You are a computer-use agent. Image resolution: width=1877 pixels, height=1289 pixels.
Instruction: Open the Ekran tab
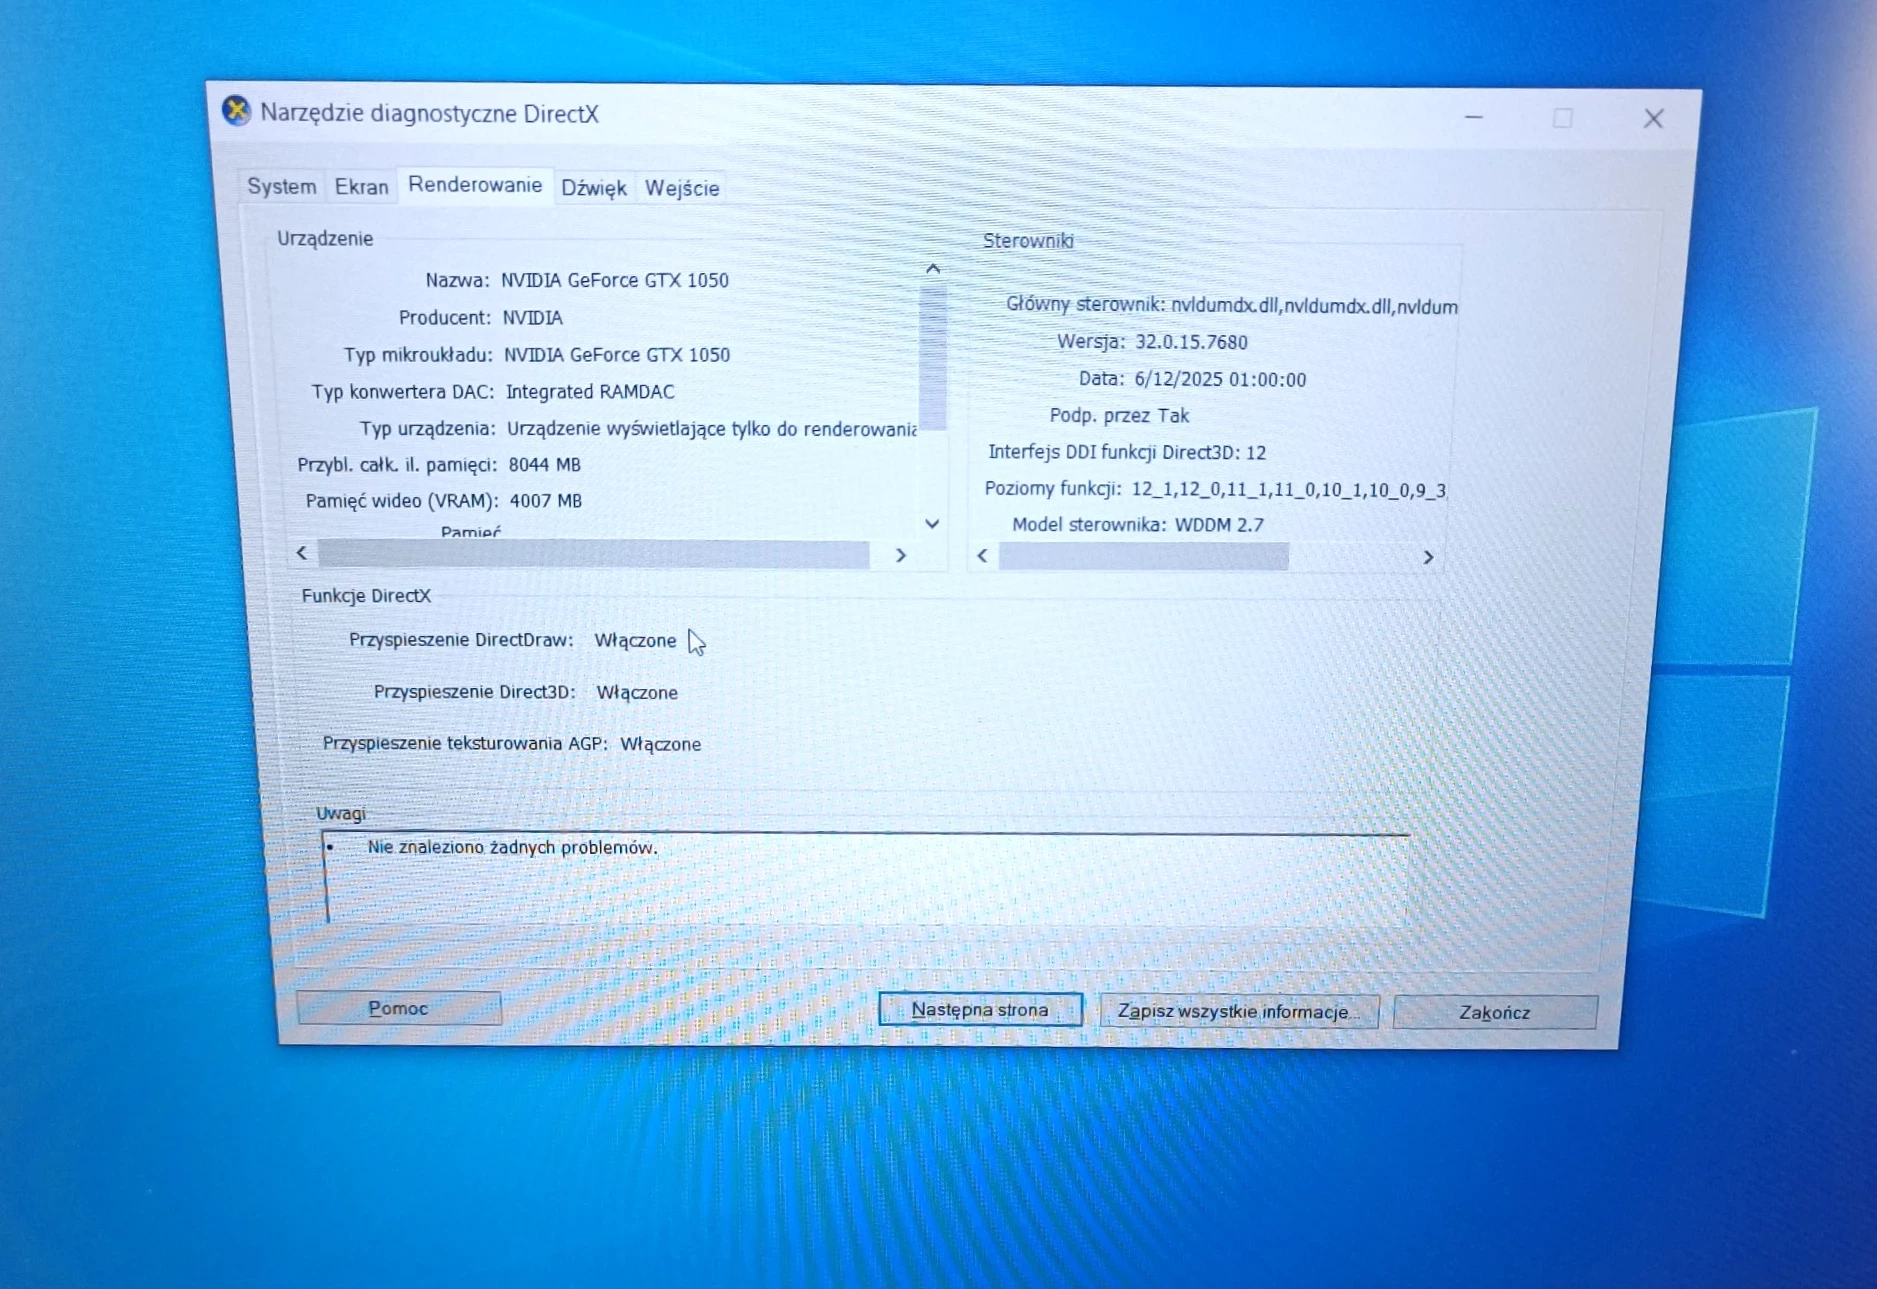pyautogui.click(x=361, y=185)
